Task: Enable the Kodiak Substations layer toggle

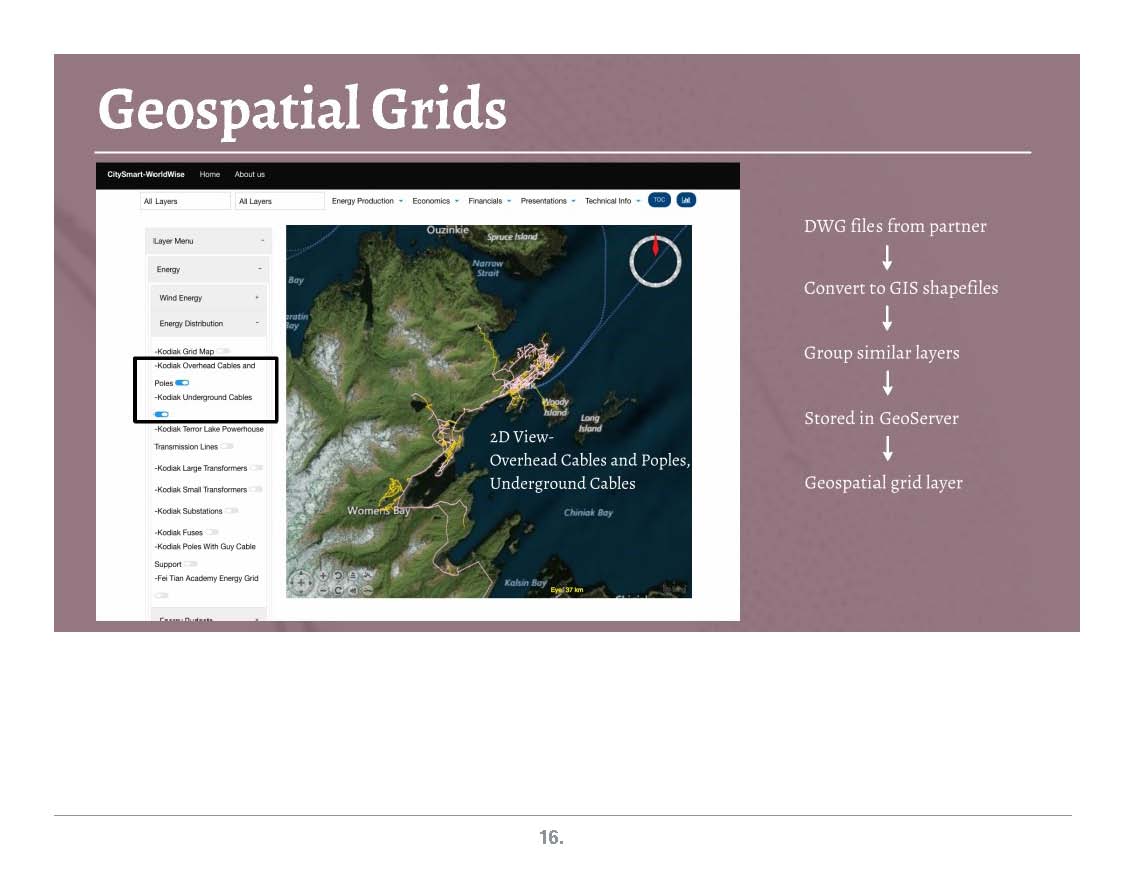Action: 232,511
